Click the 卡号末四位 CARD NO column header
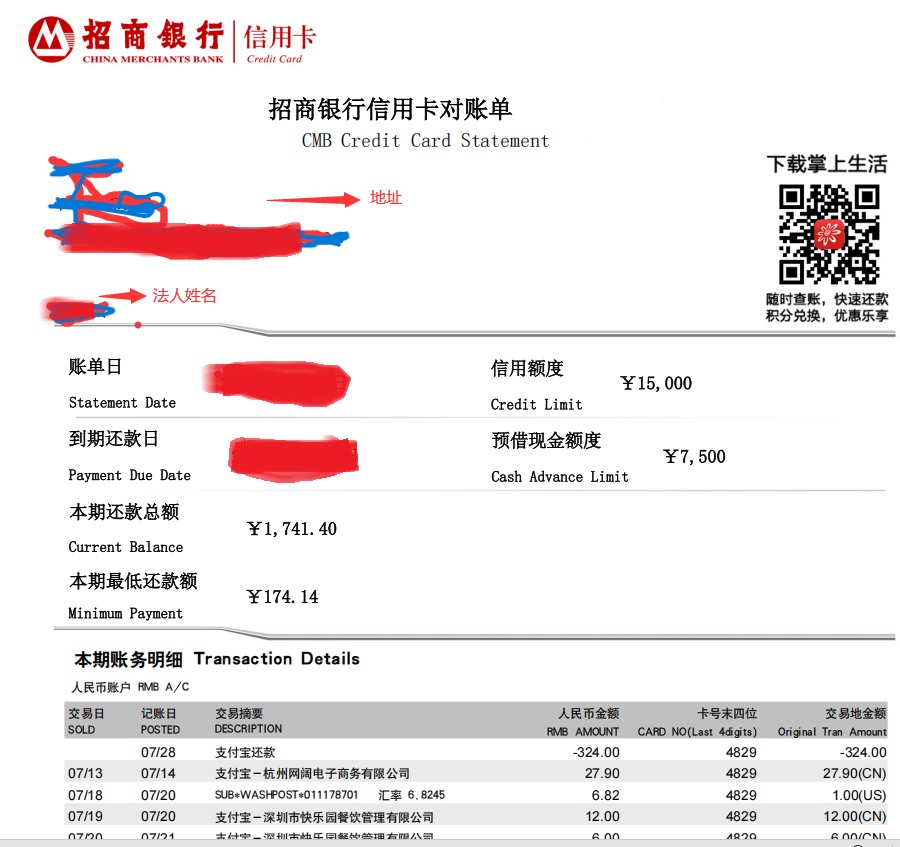This screenshot has width=900, height=847. 697,721
